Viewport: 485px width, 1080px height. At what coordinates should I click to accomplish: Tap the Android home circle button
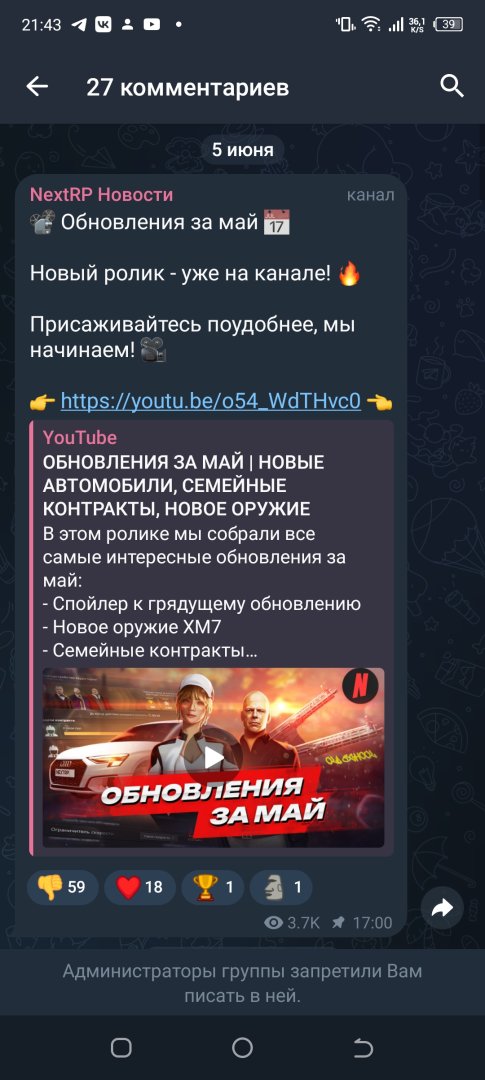pyautogui.click(x=242, y=1048)
